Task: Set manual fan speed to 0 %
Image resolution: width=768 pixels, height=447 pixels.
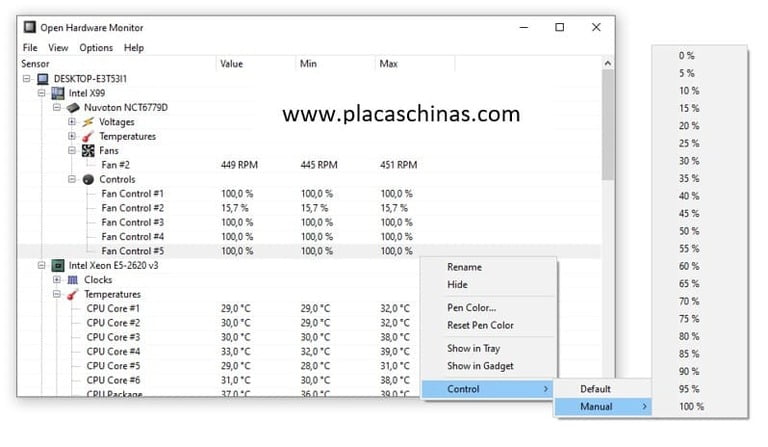Action: coord(699,56)
